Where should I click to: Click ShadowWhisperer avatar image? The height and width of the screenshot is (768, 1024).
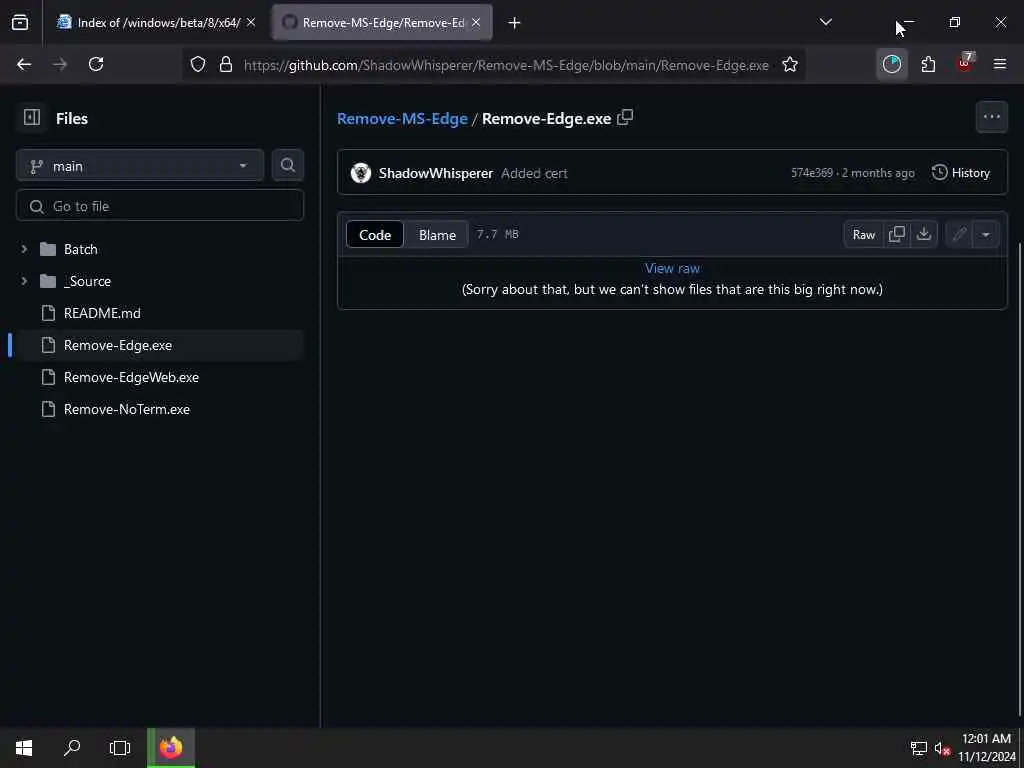pyautogui.click(x=361, y=173)
